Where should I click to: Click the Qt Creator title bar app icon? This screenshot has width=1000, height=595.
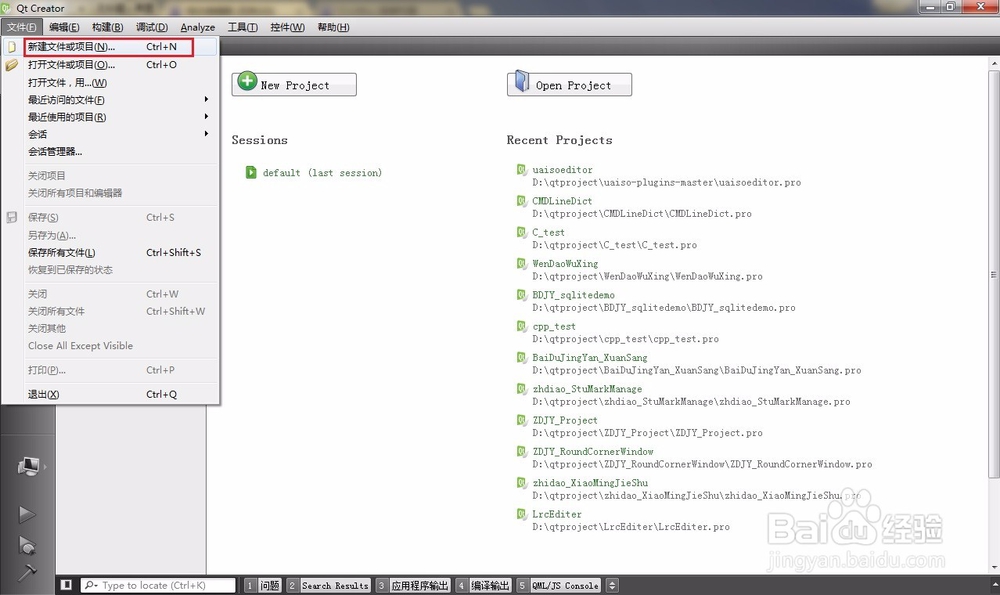[x=6, y=8]
